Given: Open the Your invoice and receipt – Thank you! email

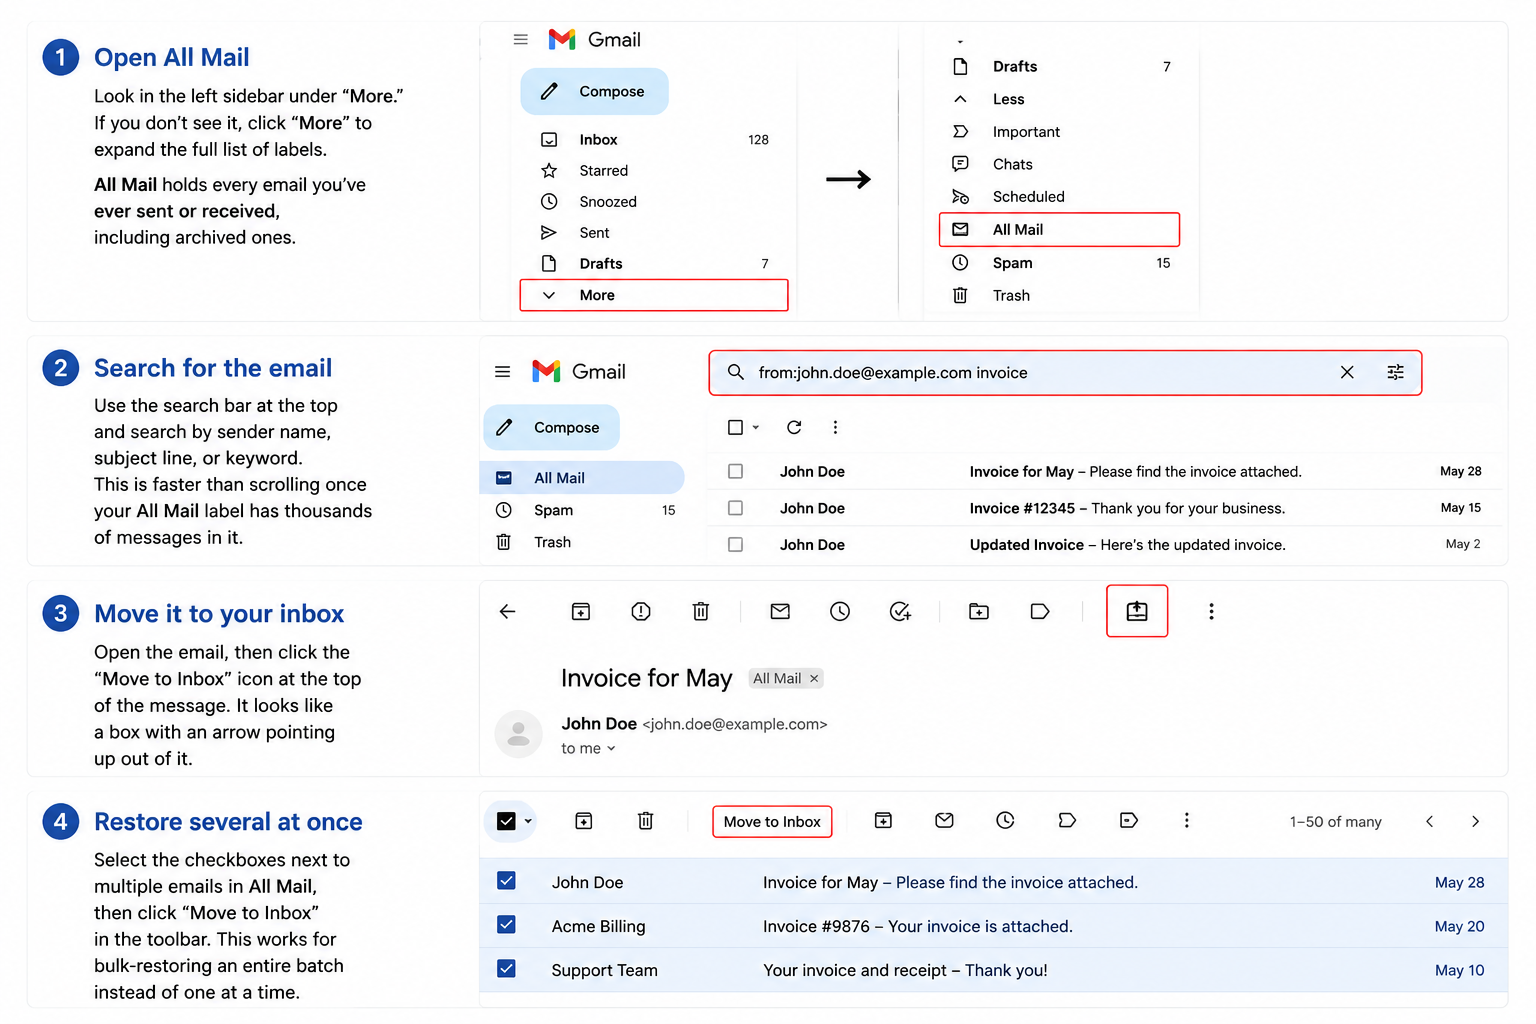Looking at the screenshot, I should 994,970.
